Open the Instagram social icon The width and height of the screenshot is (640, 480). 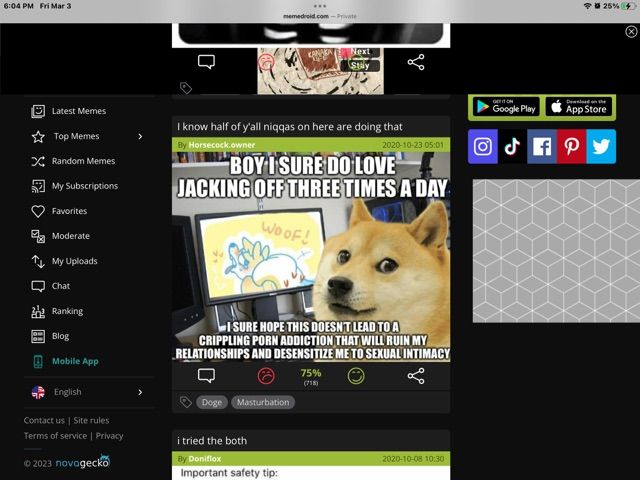tap(483, 146)
